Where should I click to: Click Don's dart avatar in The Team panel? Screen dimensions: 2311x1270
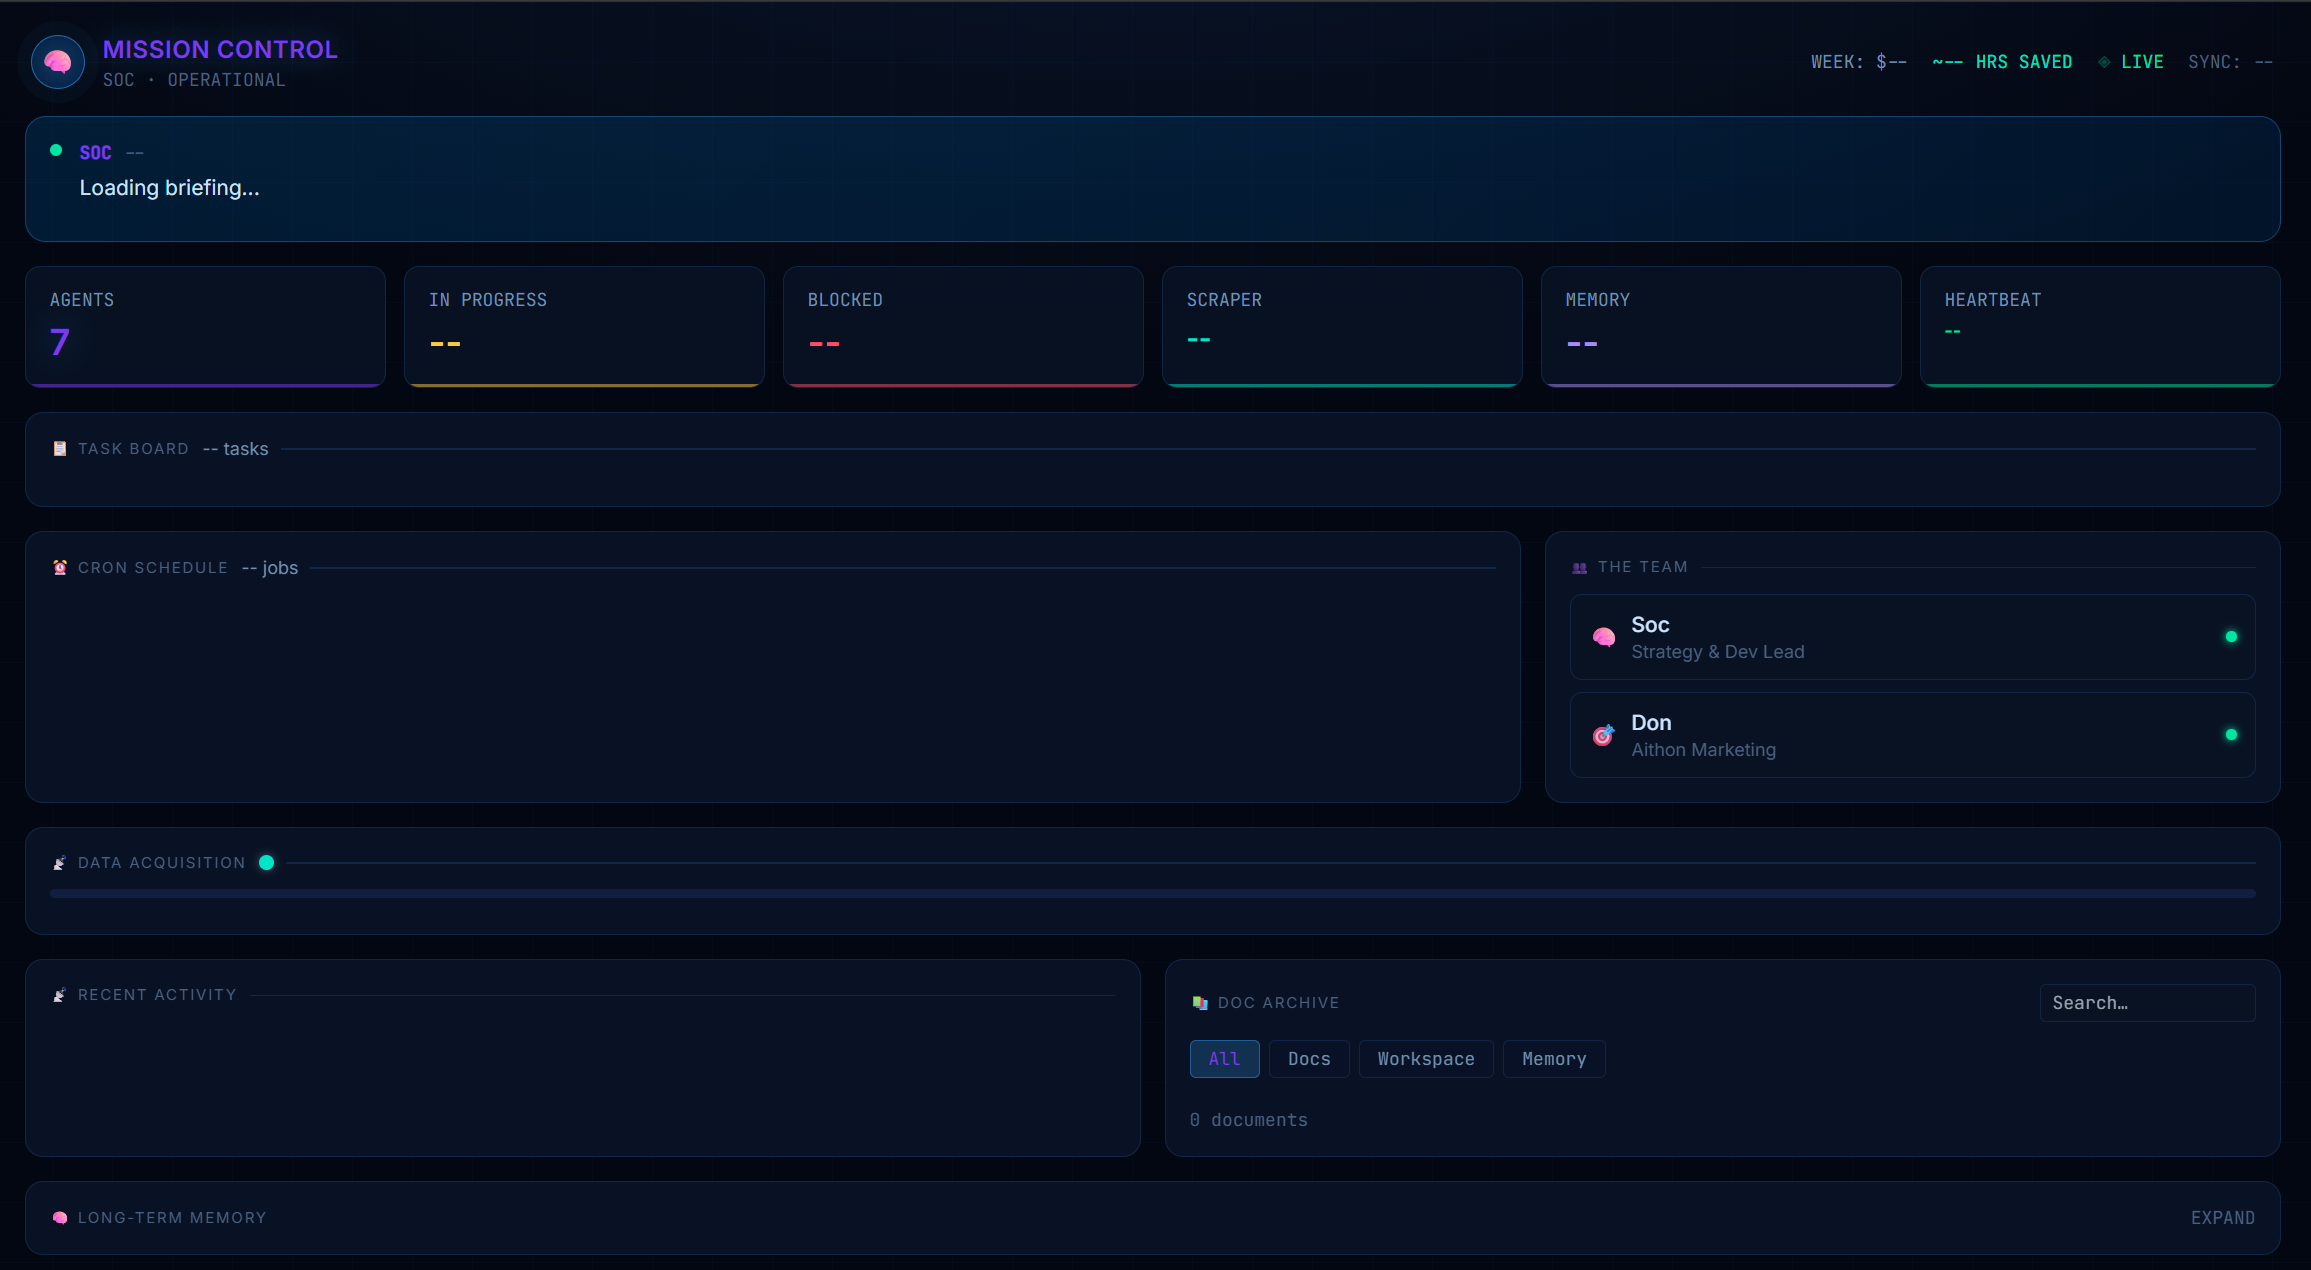click(1604, 735)
